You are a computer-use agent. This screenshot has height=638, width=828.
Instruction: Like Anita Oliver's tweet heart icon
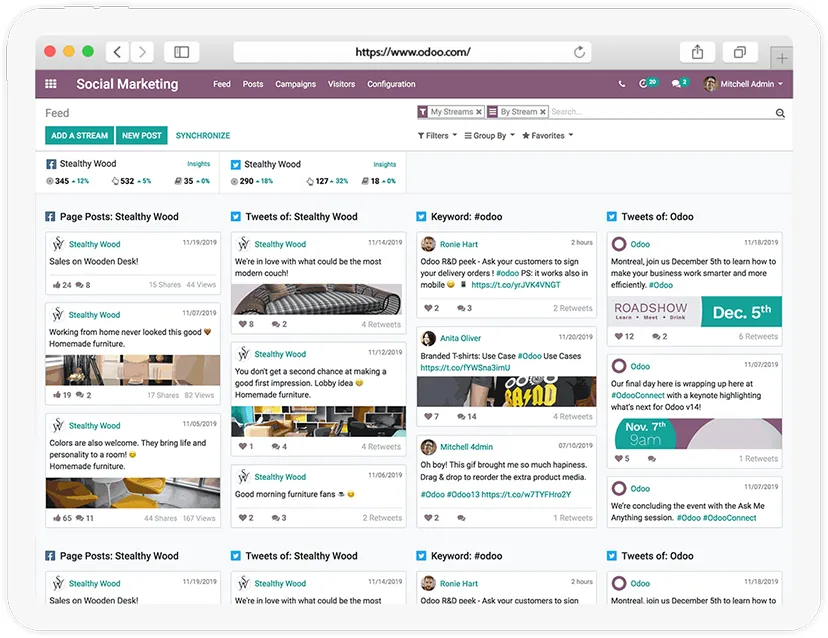click(428, 416)
